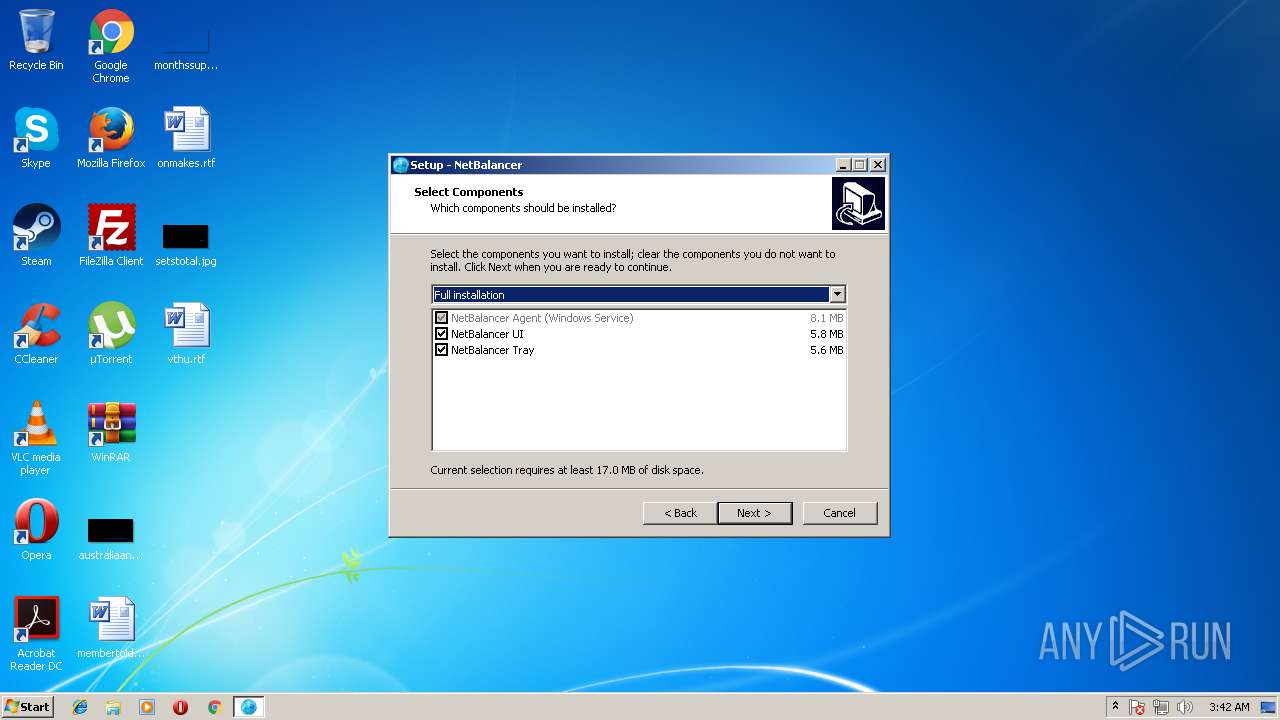Open the Start menu
The image size is (1280, 720).
click(27, 707)
